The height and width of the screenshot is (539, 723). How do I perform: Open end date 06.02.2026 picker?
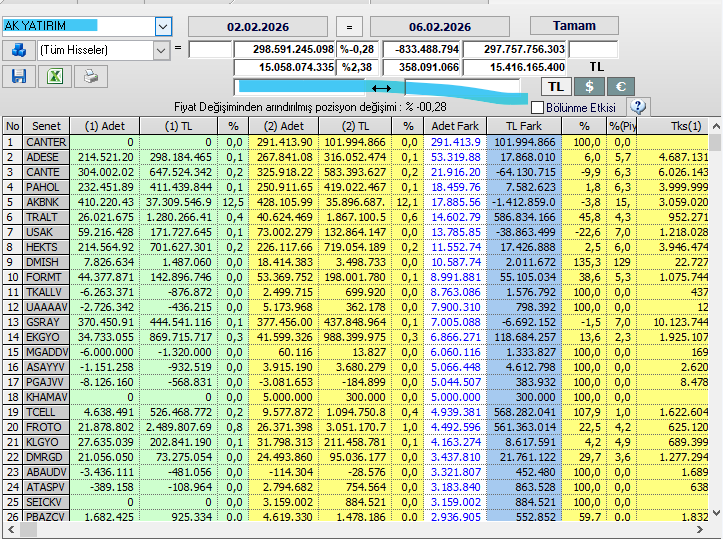(x=440, y=27)
